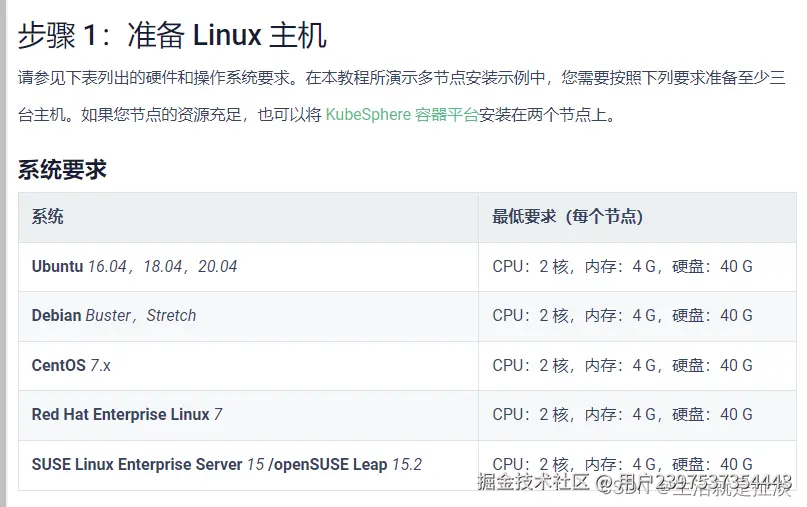
Task: Select the Red Hat Enterprise Linux 7 cell
Action: point(127,414)
